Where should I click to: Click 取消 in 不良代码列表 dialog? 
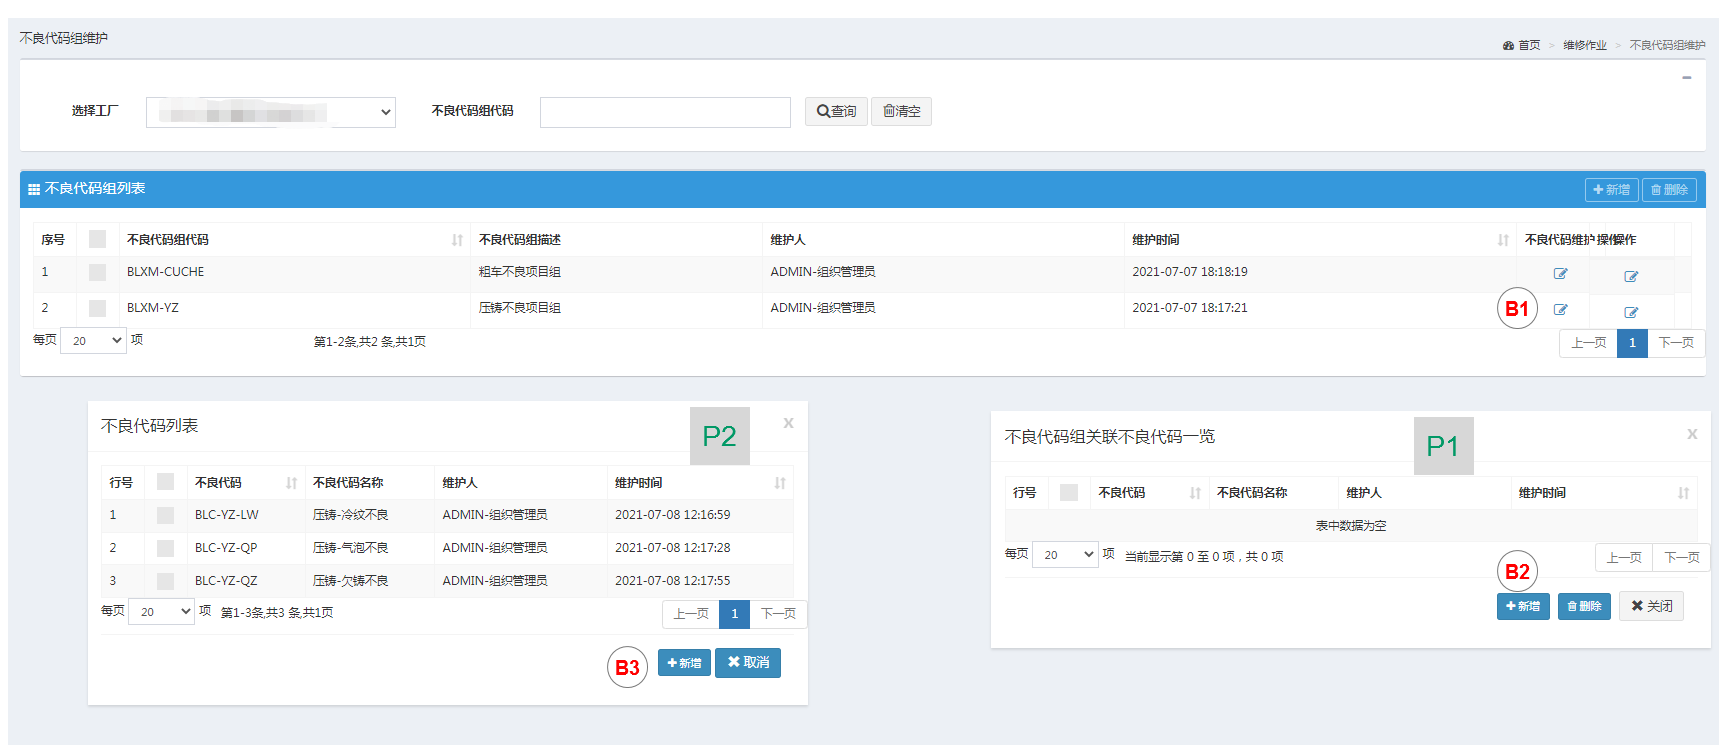(748, 663)
